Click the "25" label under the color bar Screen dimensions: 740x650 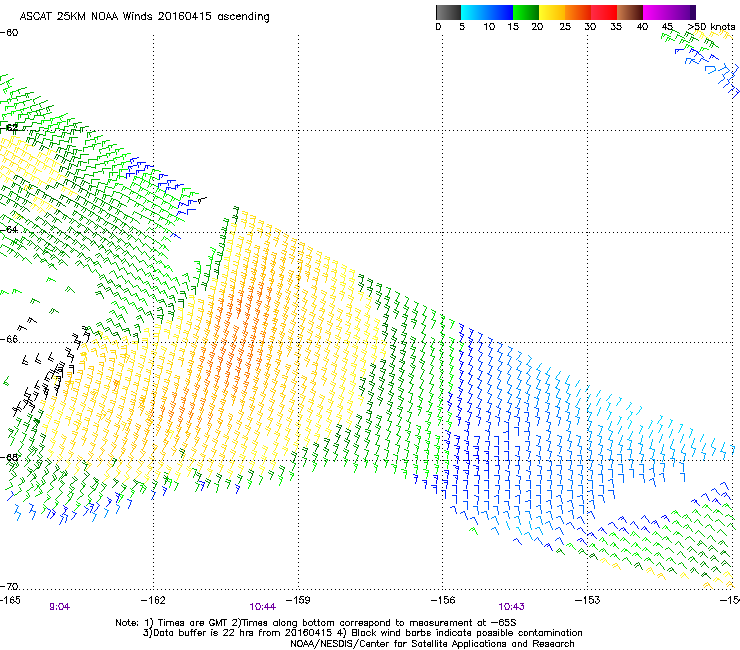565,27
